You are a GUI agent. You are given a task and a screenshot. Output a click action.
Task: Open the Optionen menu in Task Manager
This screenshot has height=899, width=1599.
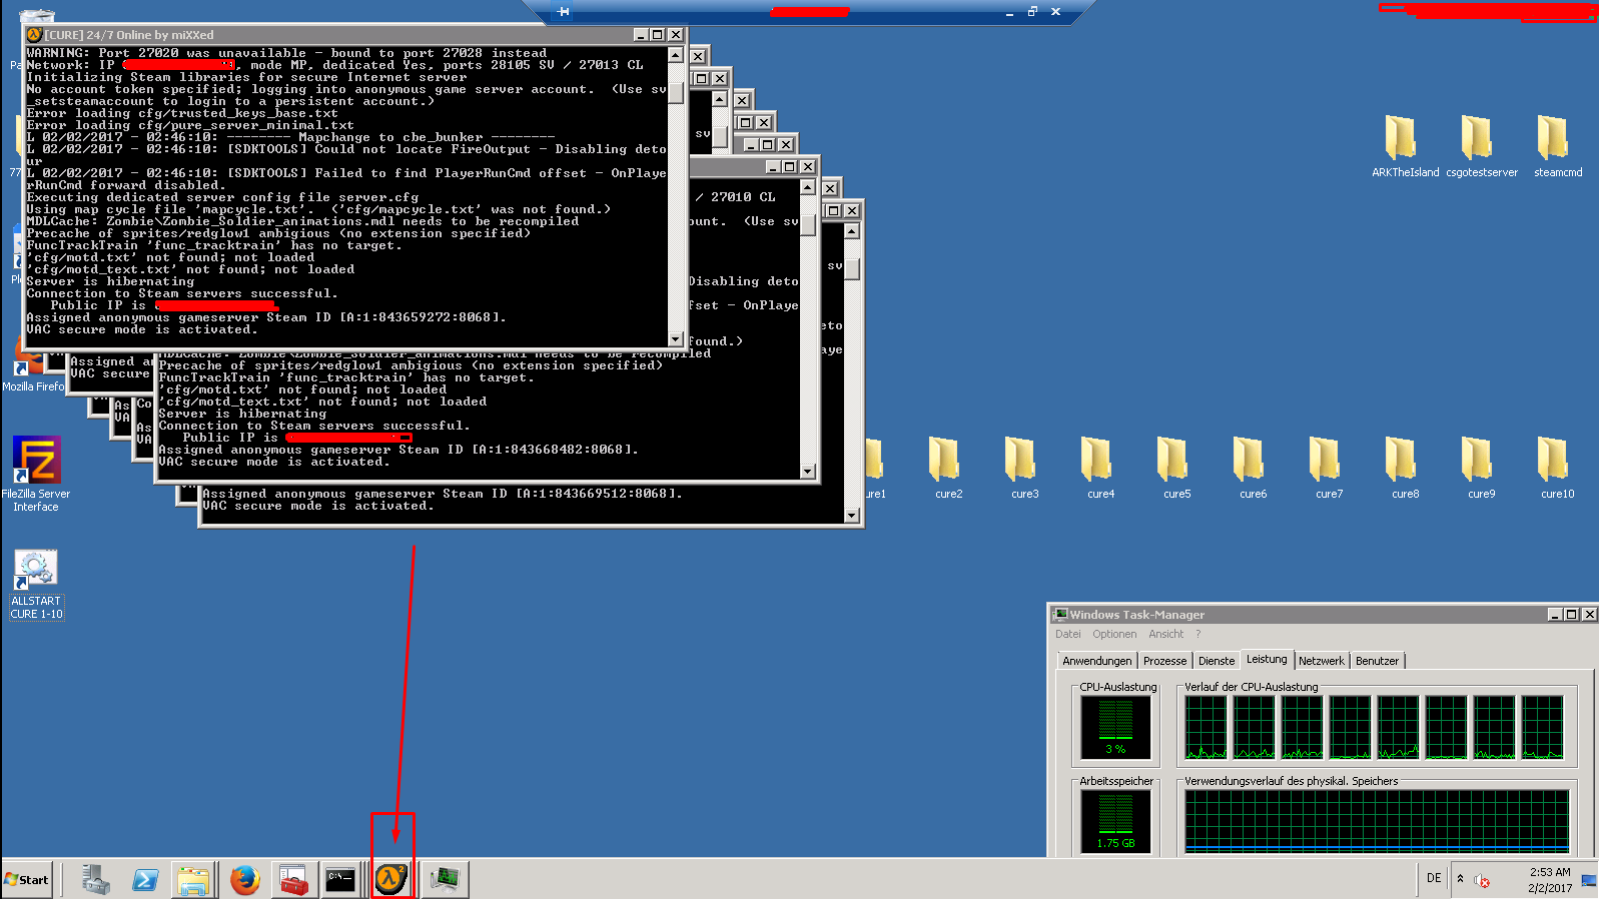click(1114, 634)
